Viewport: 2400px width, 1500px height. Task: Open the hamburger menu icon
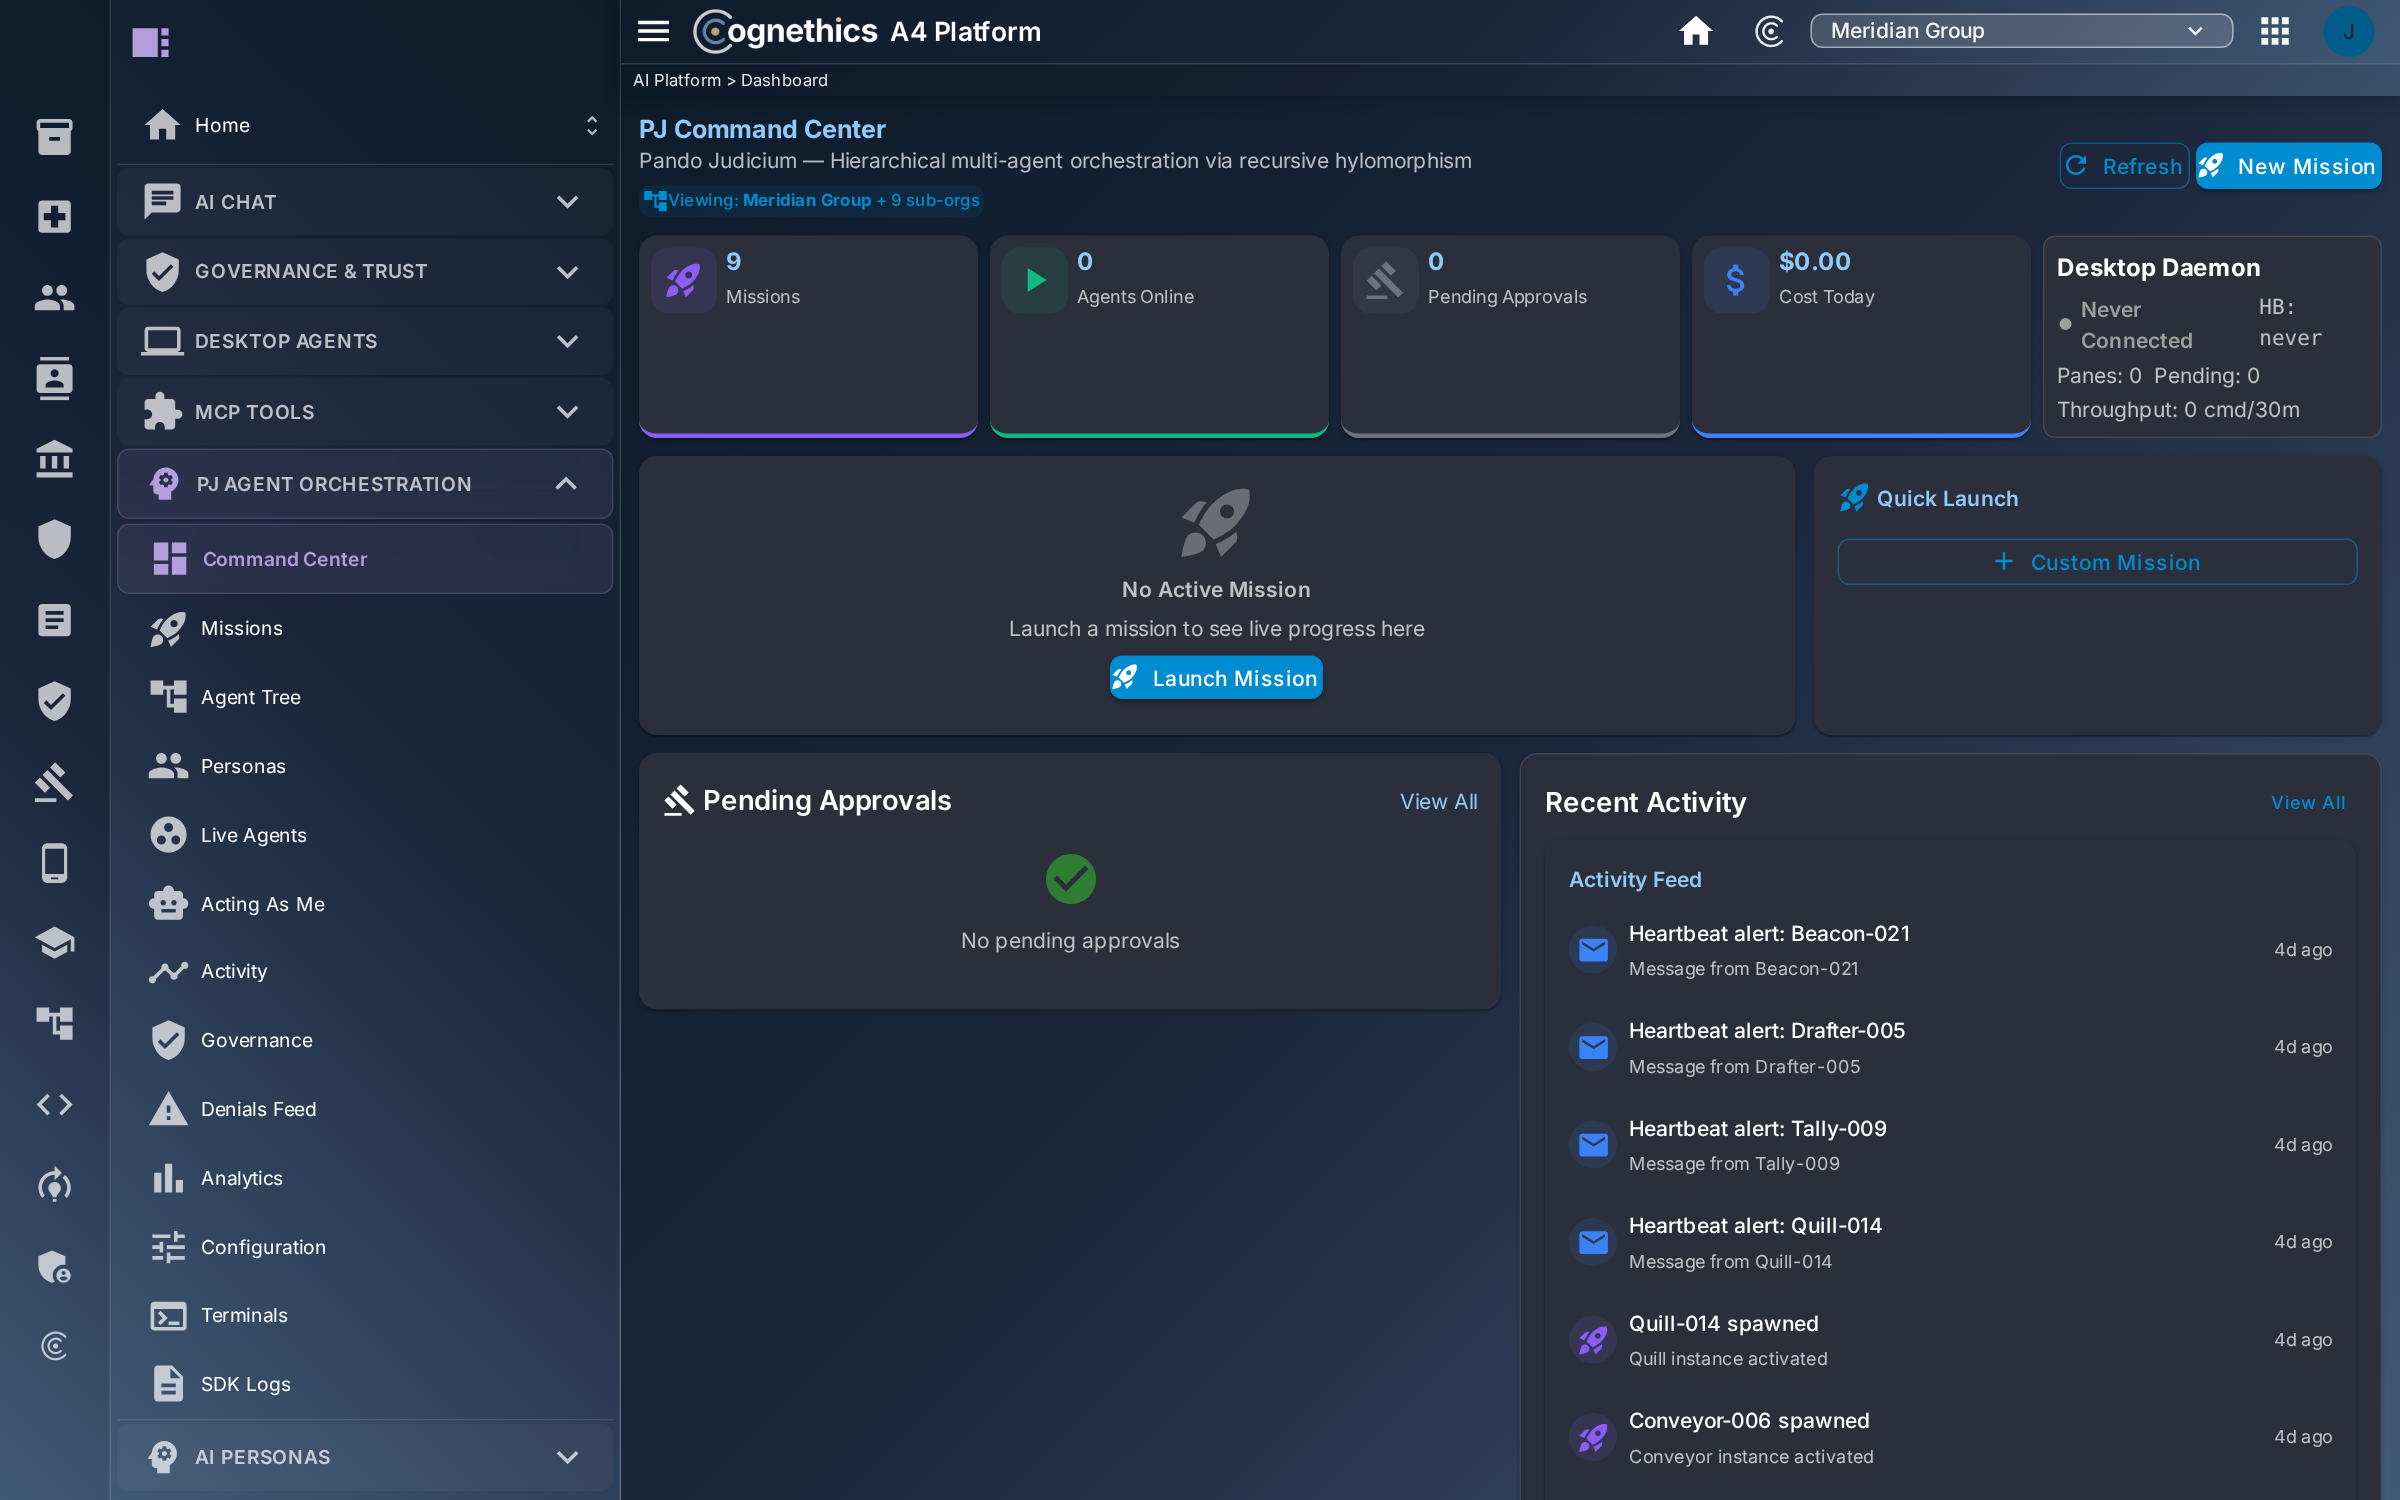(x=653, y=31)
